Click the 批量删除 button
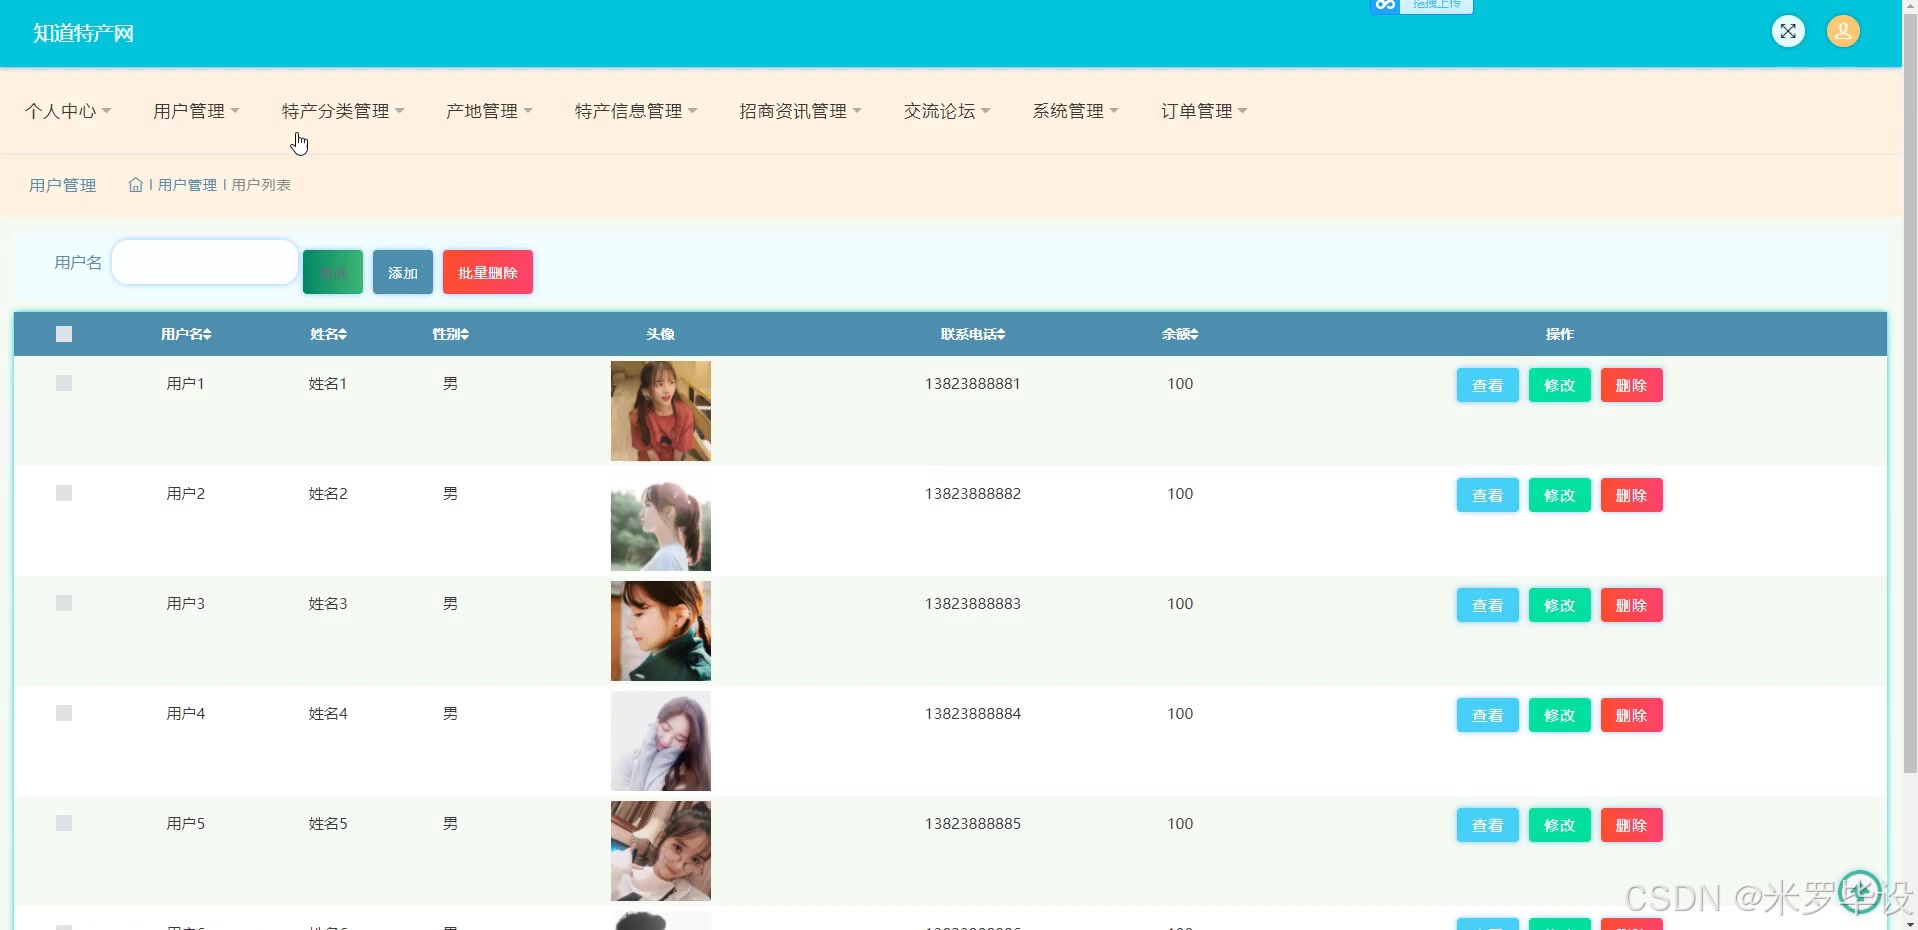This screenshot has height=930, width=1918. tap(488, 272)
